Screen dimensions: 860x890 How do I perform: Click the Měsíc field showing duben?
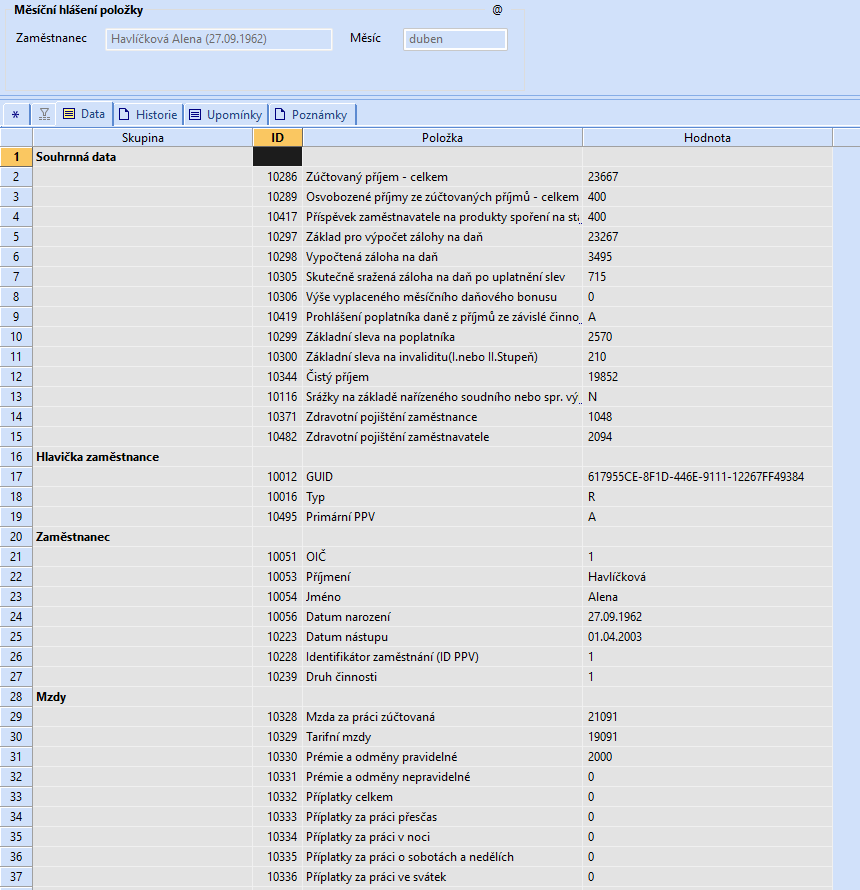click(455, 39)
